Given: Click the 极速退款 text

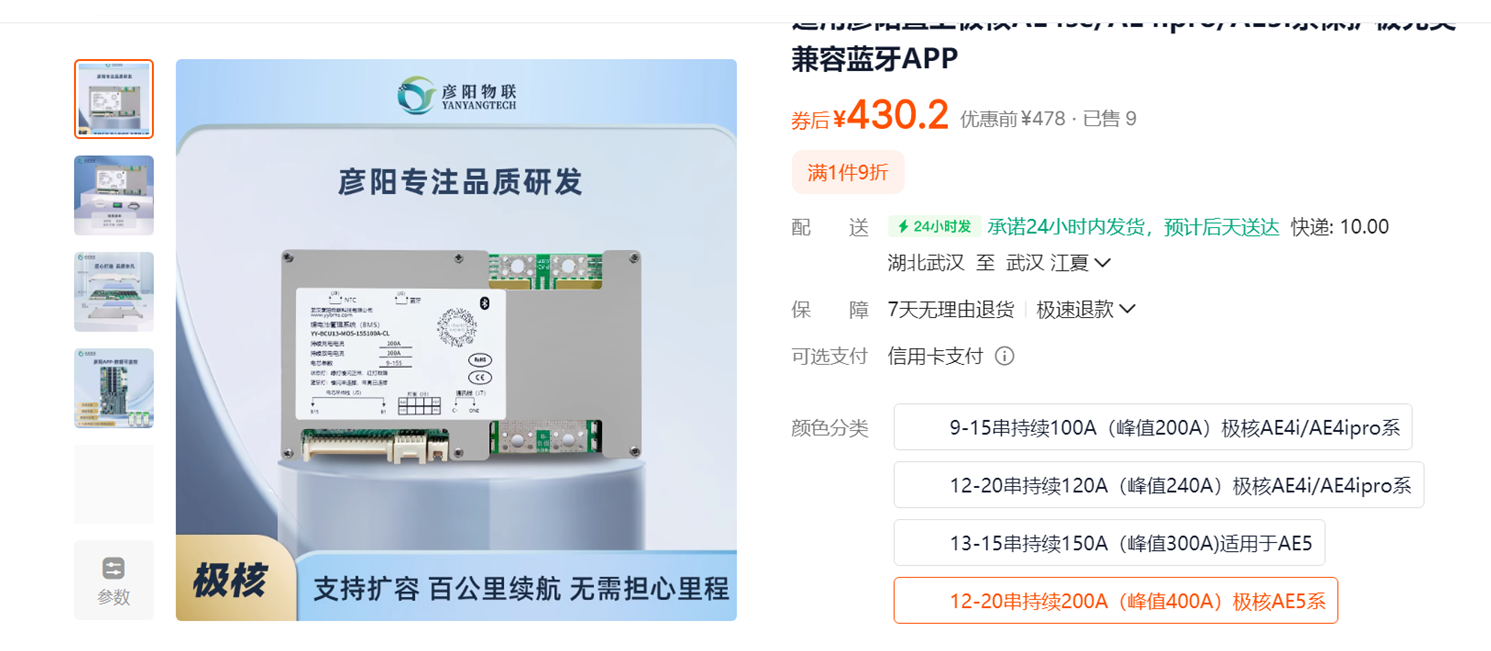Looking at the screenshot, I should coord(1075,310).
